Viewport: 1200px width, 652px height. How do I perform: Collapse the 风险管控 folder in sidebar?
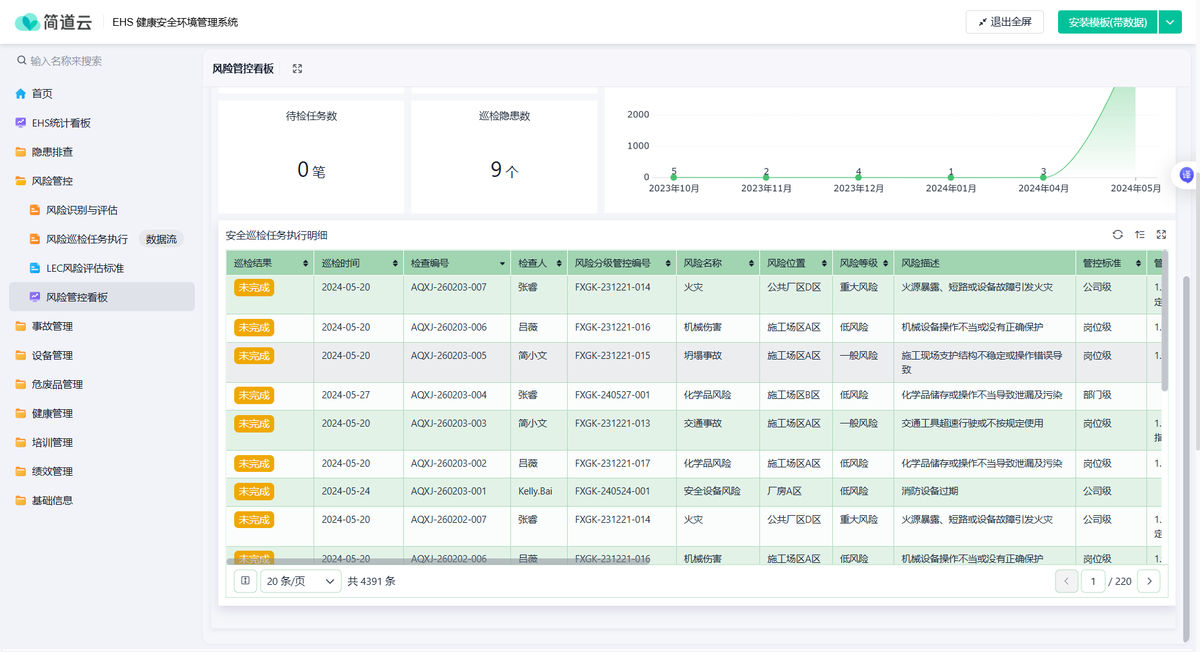(52, 181)
